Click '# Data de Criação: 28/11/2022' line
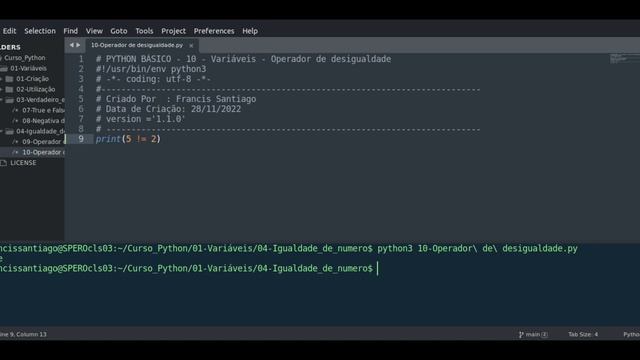This screenshot has width=640, height=360. 168,109
